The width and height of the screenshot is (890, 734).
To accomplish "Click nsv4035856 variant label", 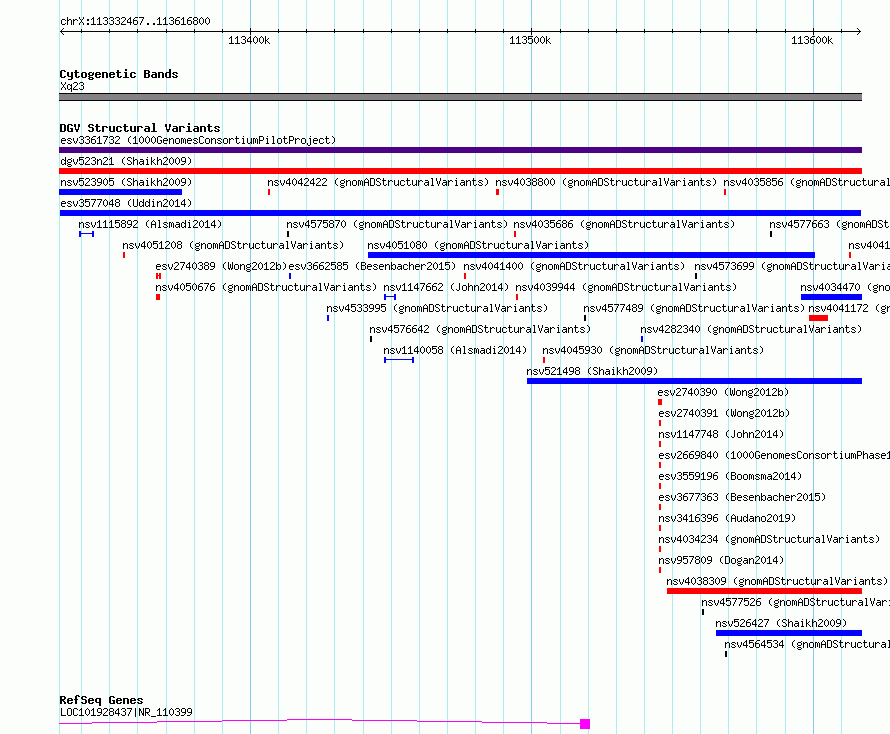I will coord(807,182).
